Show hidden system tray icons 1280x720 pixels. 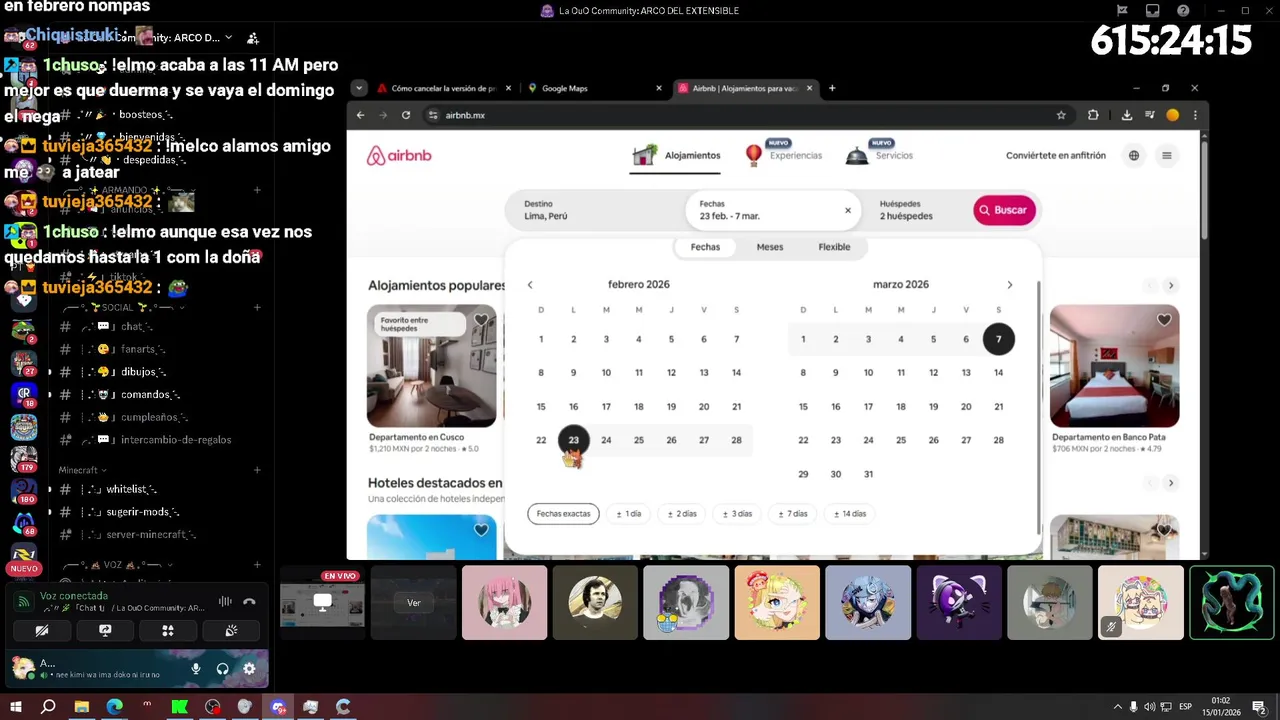[x=1118, y=707]
